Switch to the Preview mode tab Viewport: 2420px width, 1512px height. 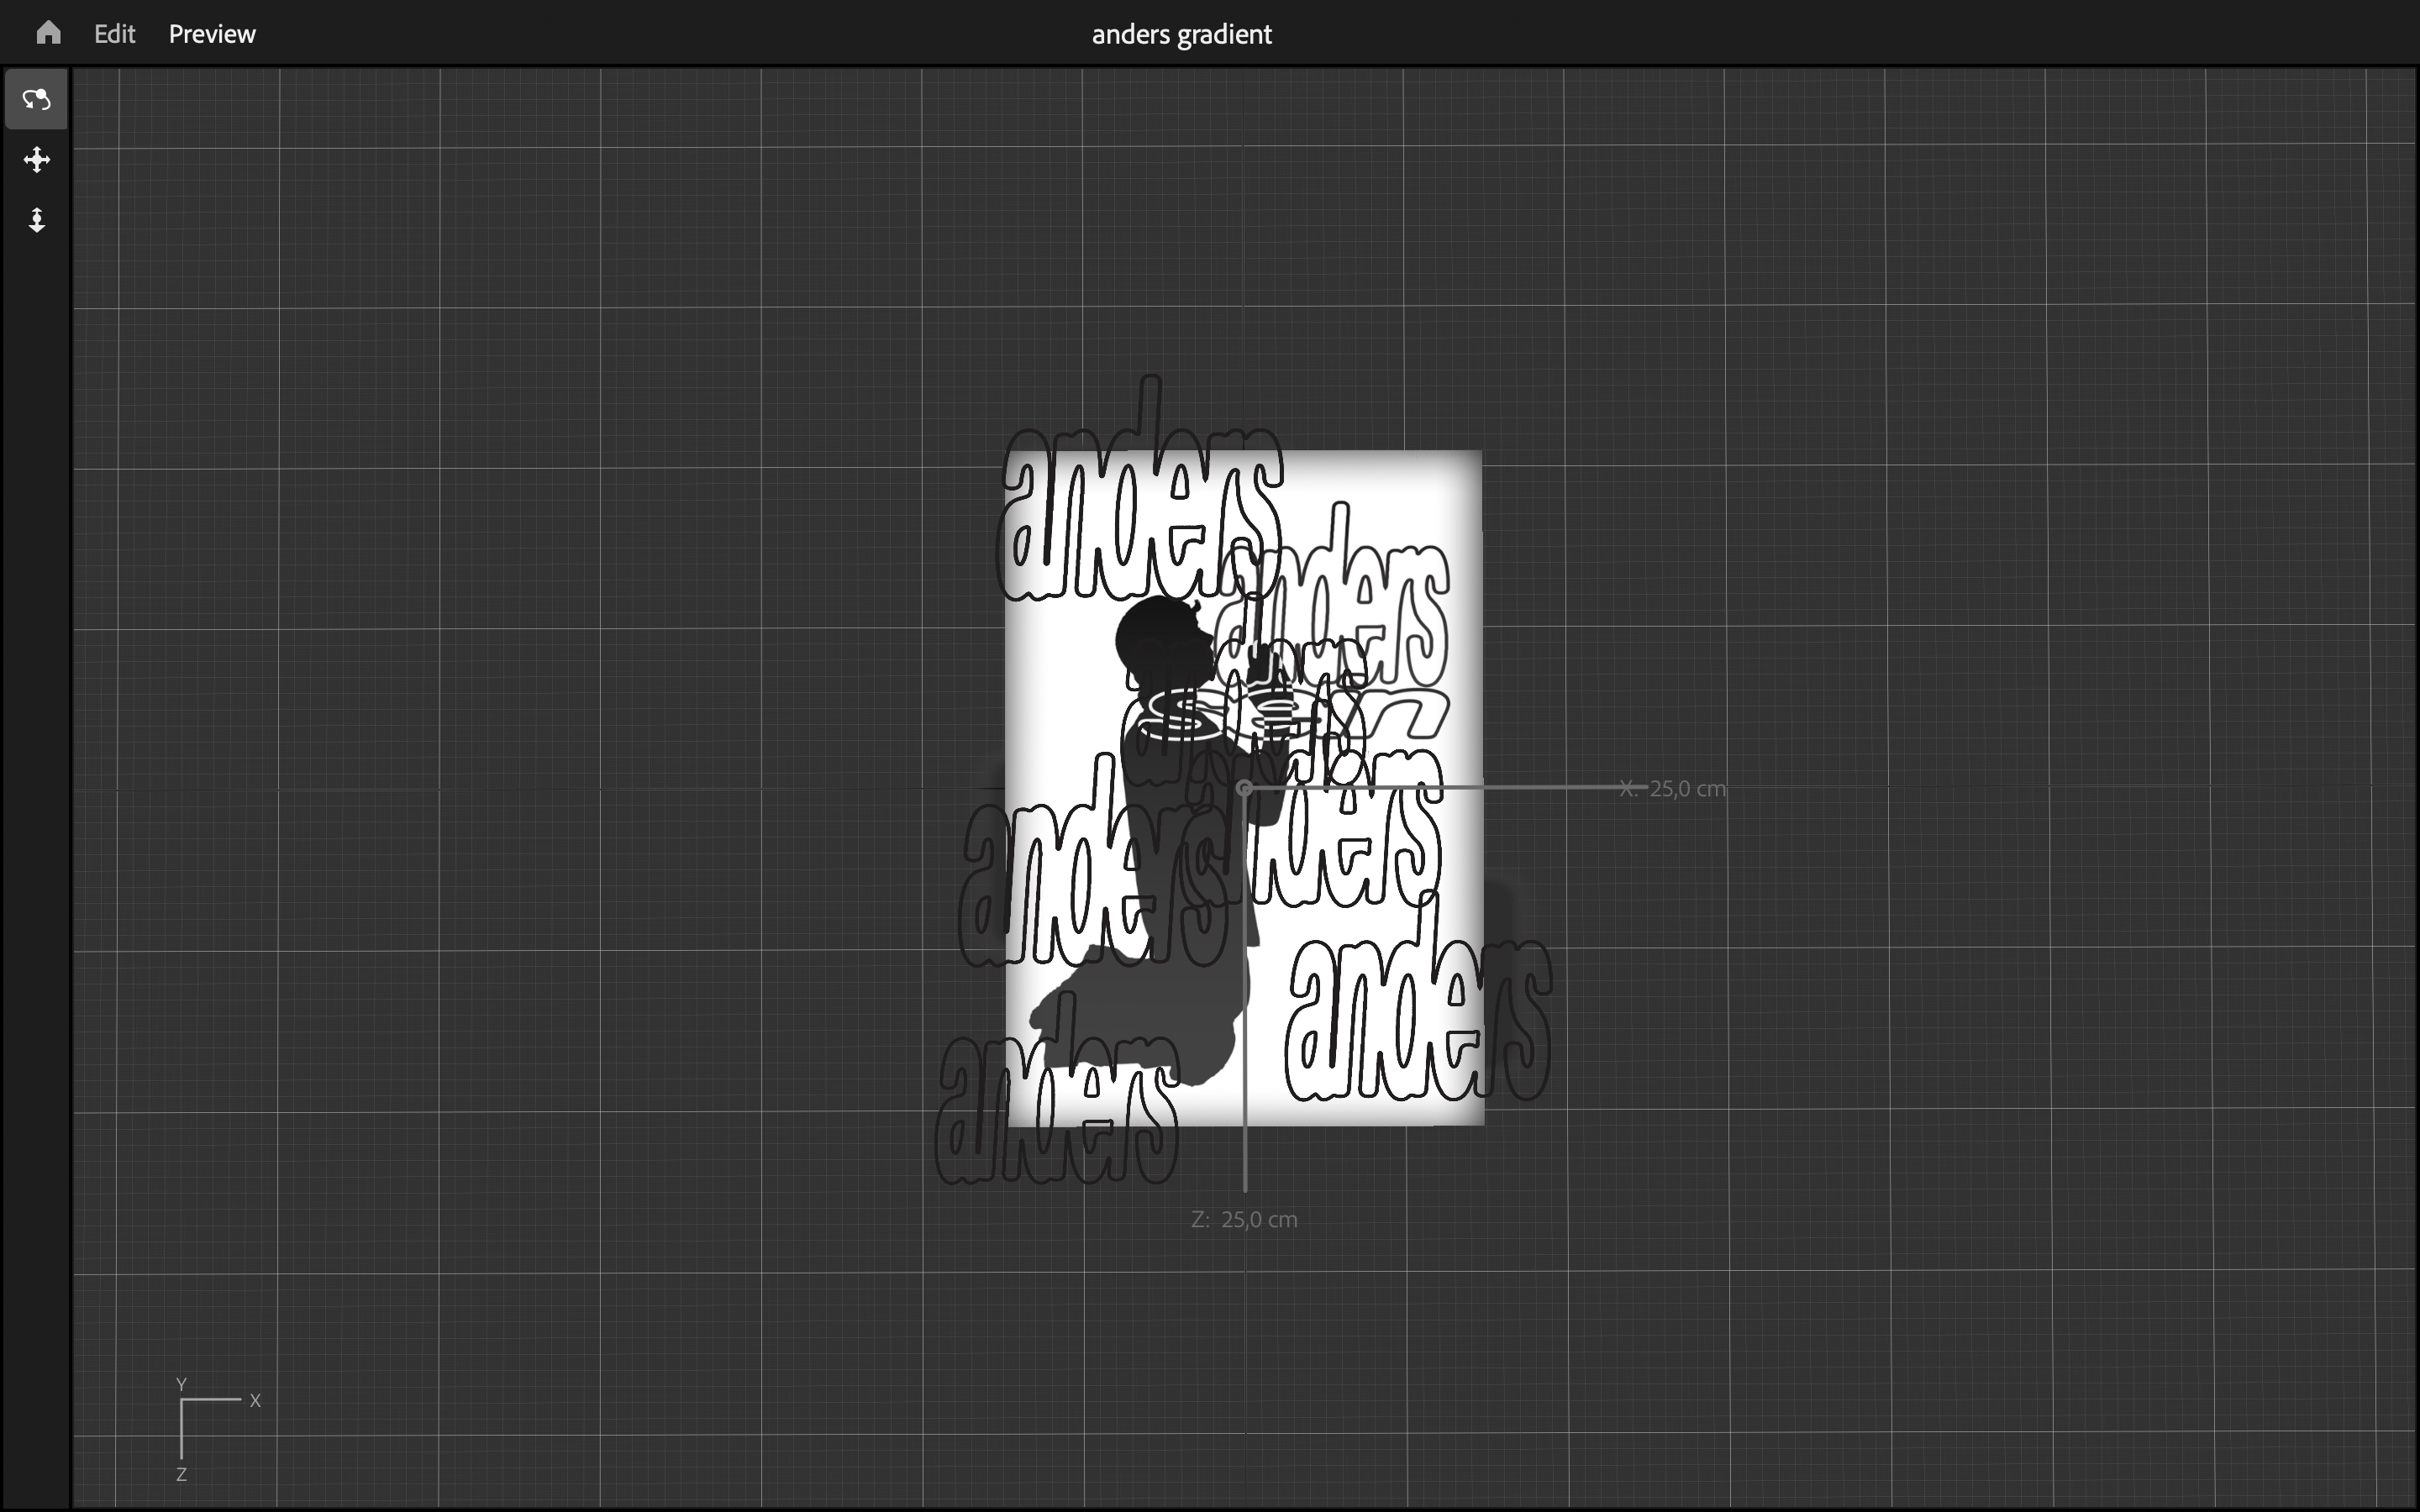point(212,33)
